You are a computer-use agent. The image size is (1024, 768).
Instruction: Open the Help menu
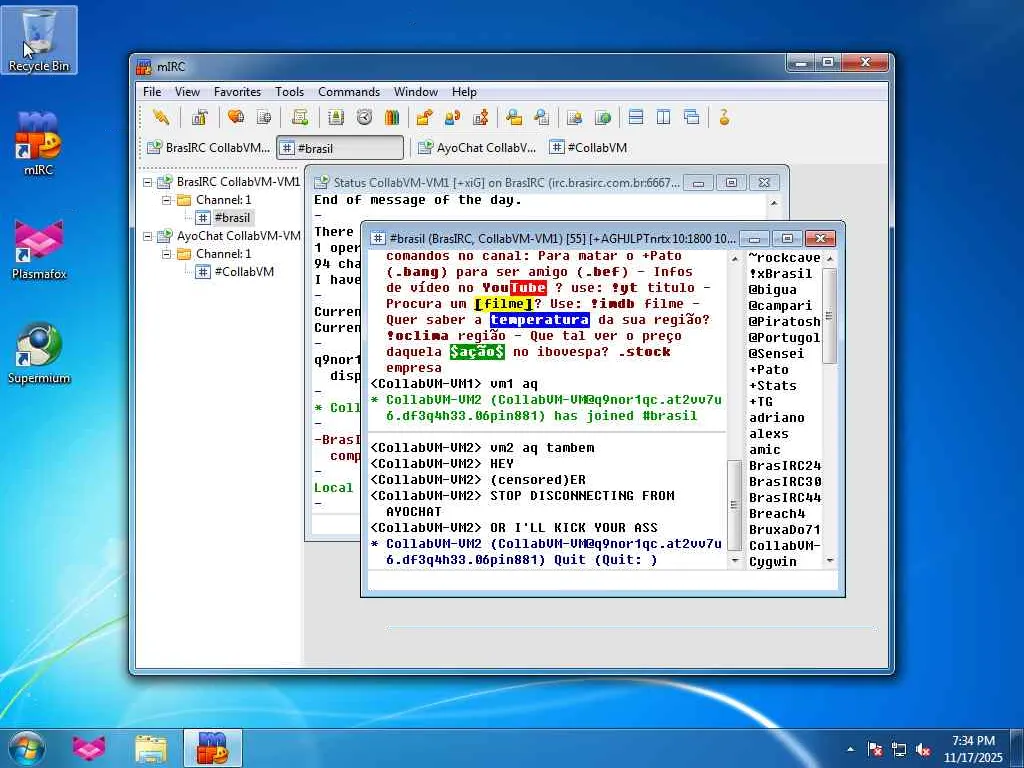click(x=464, y=92)
